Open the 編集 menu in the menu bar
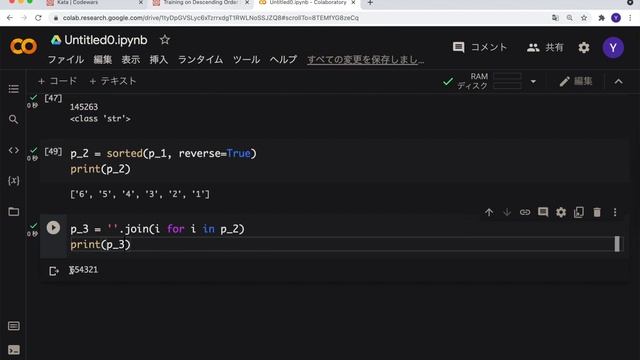The image size is (640, 360). 102,60
